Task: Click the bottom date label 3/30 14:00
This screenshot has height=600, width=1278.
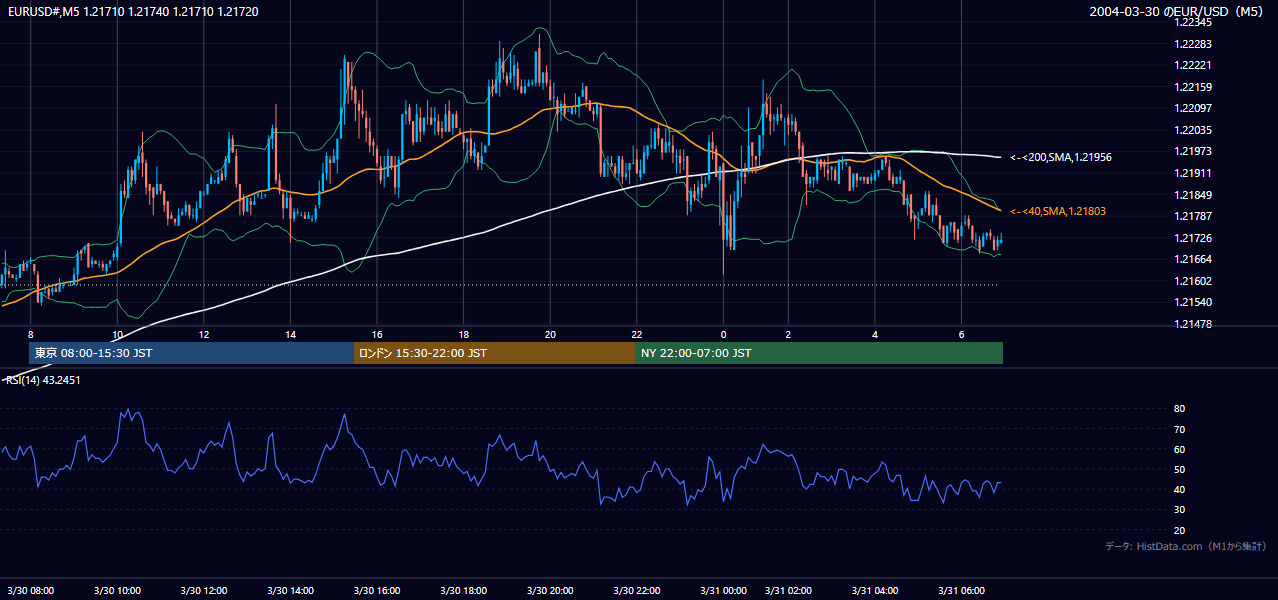Action: 290,591
